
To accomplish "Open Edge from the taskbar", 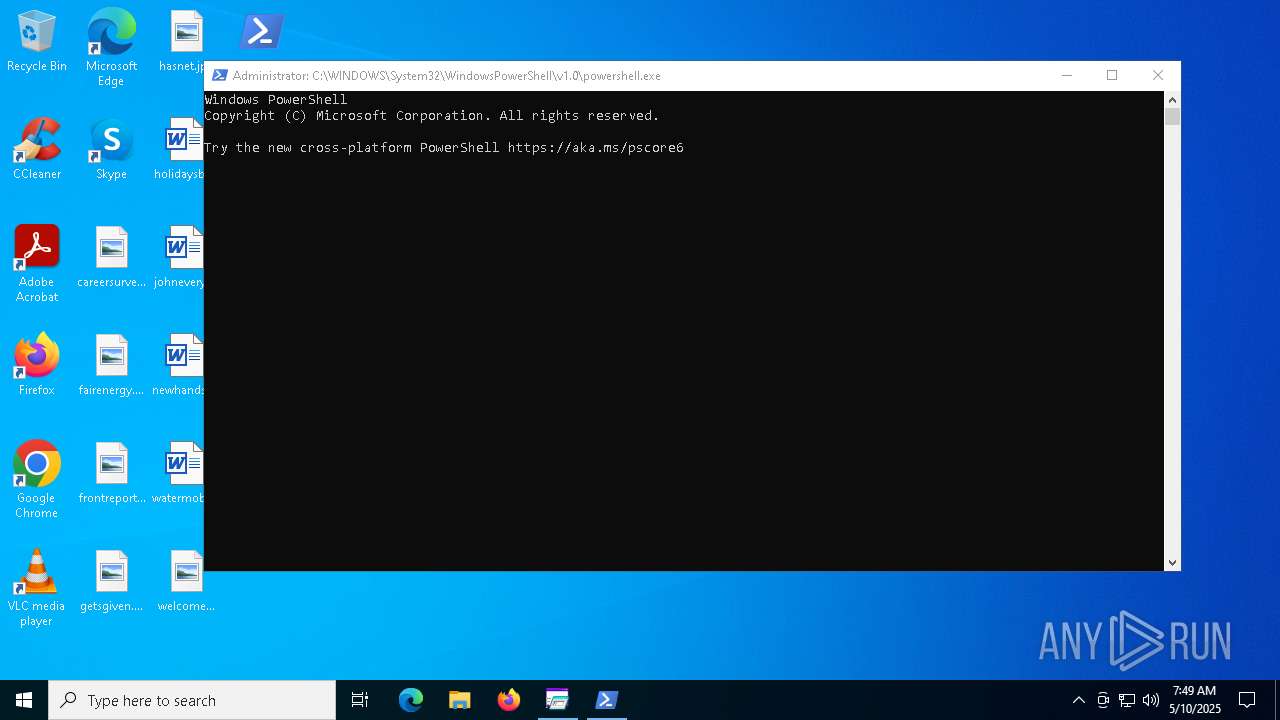I will pyautogui.click(x=411, y=700).
